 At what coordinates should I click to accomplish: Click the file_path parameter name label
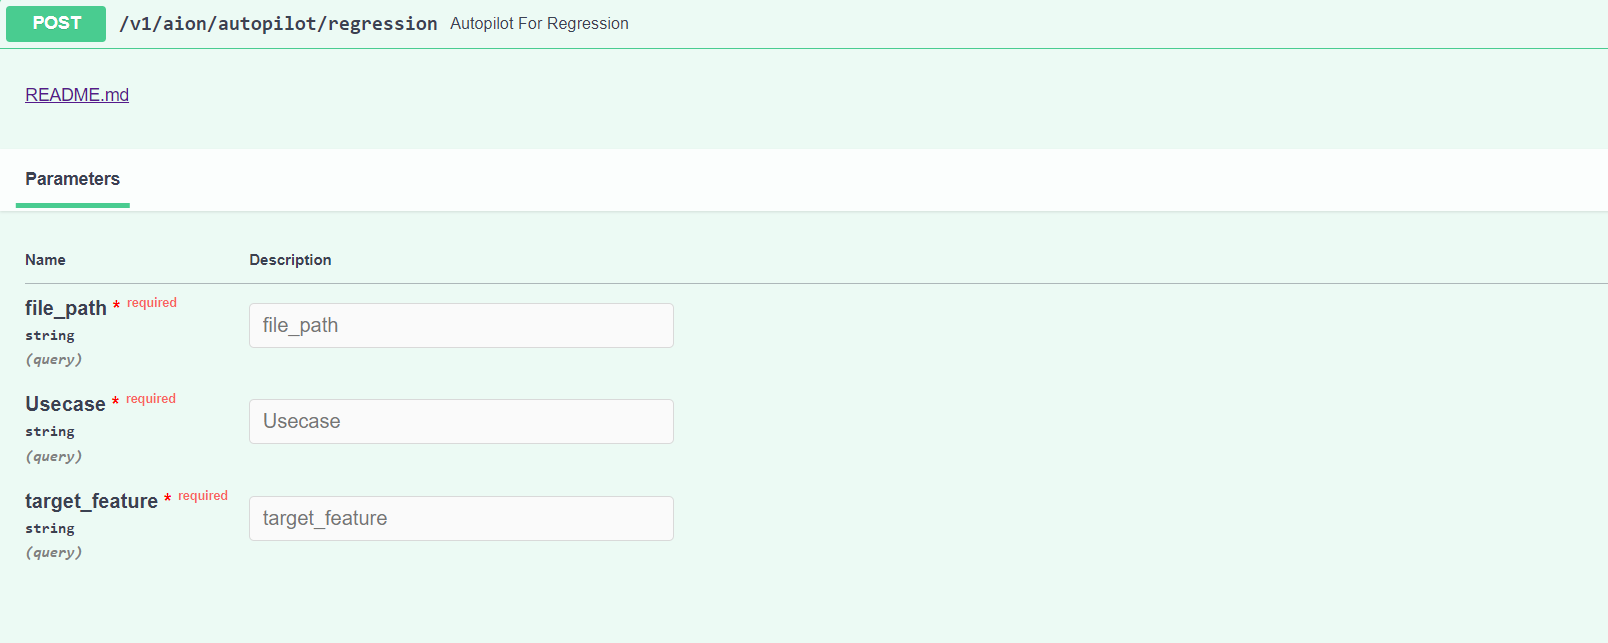(x=66, y=309)
